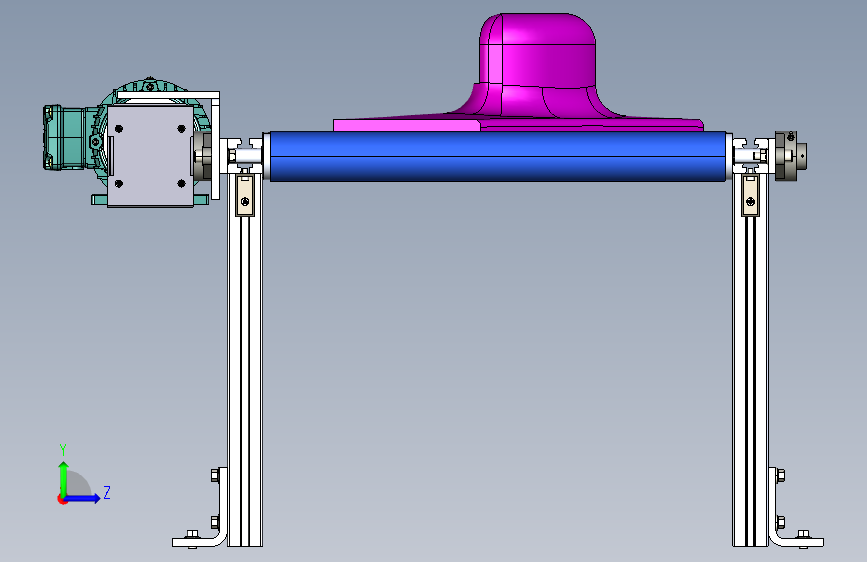Select the shaft collar at the roller's right end
The height and width of the screenshot is (562, 867).
(x=791, y=155)
